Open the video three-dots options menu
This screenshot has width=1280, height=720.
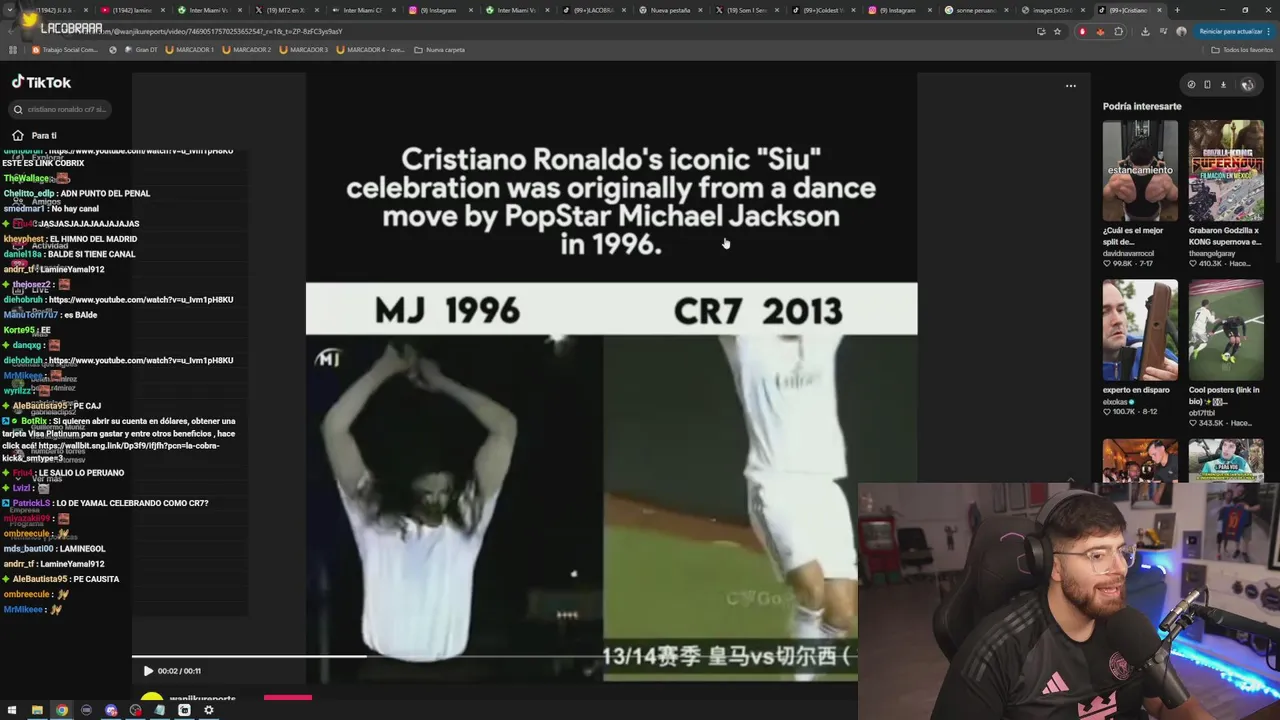[1071, 86]
